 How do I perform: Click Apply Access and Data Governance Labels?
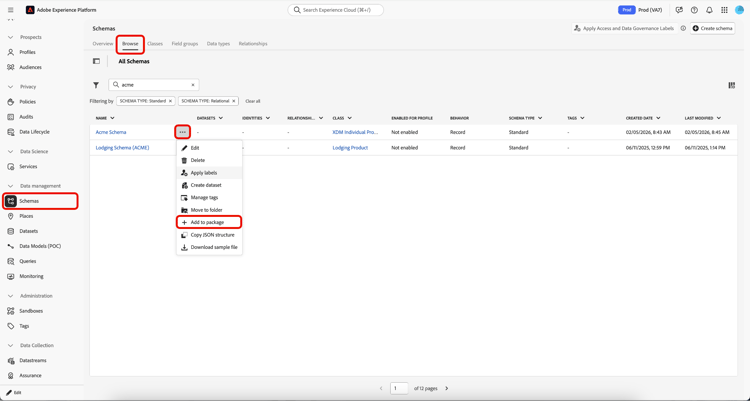pos(625,28)
